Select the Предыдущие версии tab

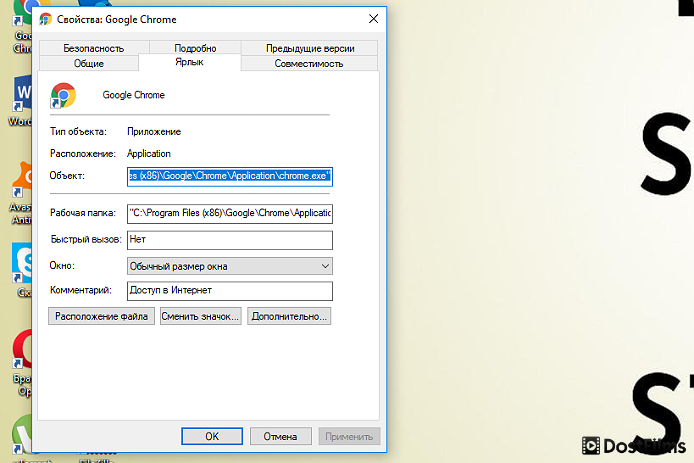310,48
